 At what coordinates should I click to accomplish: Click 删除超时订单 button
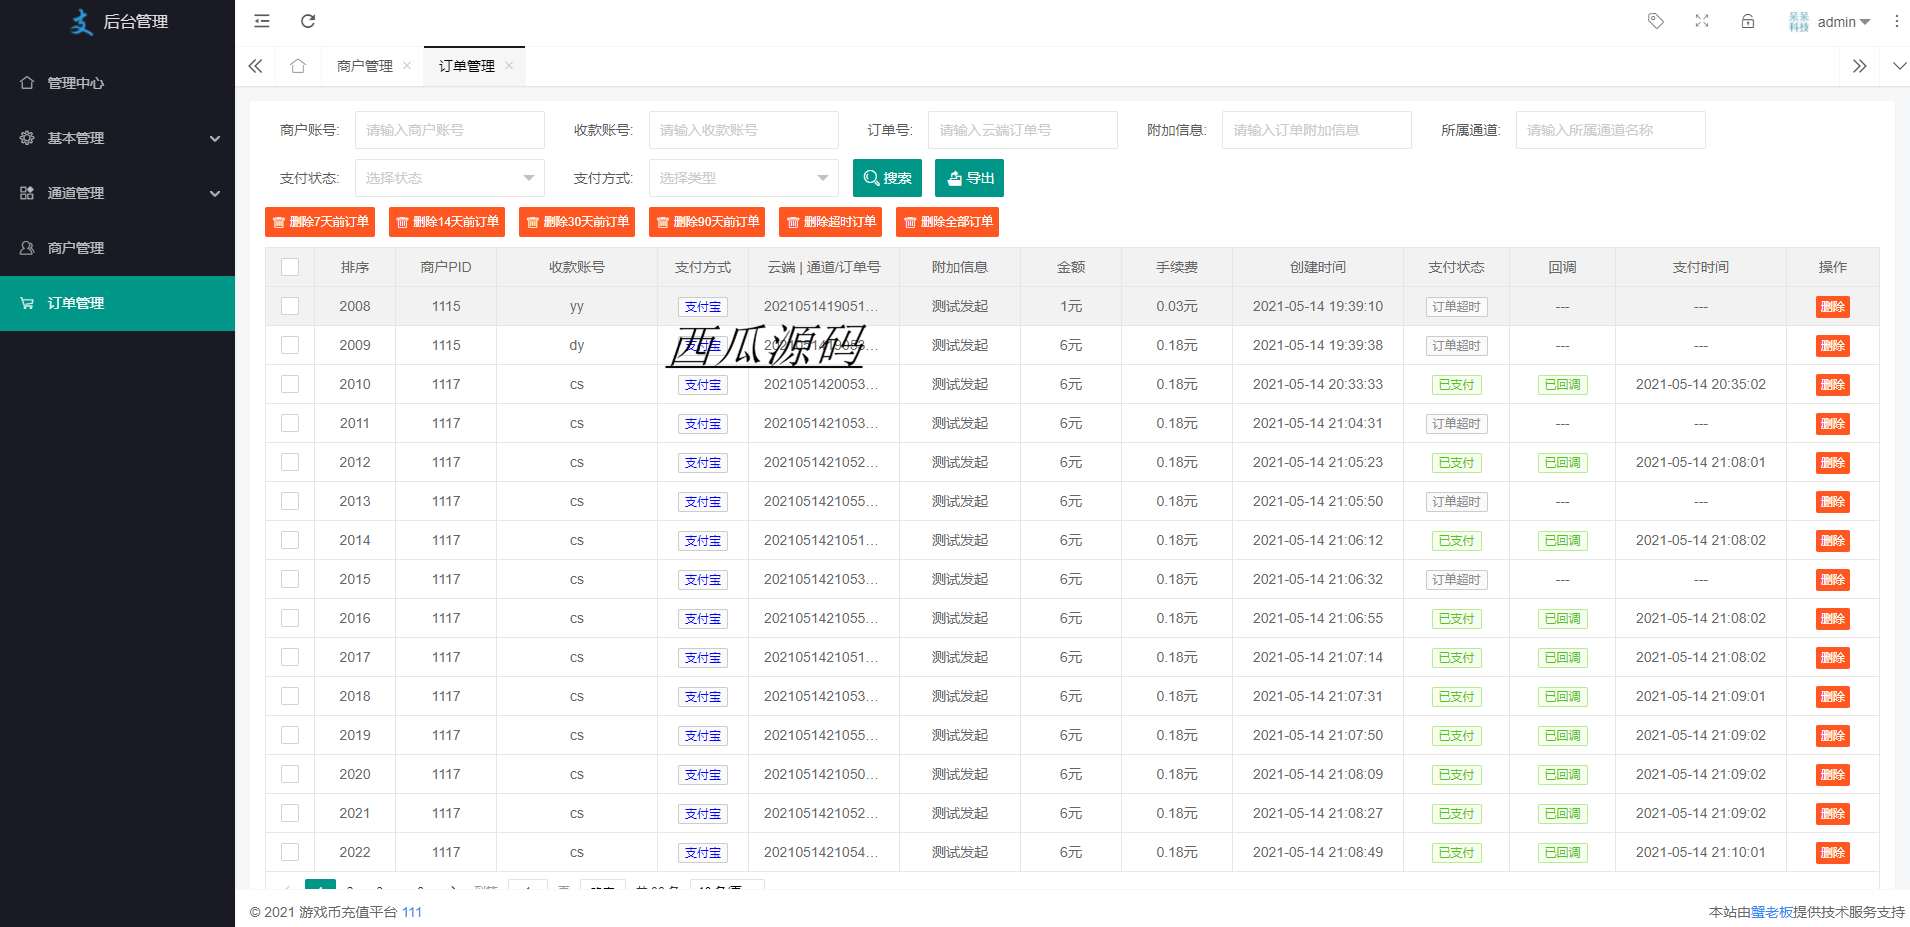(830, 222)
